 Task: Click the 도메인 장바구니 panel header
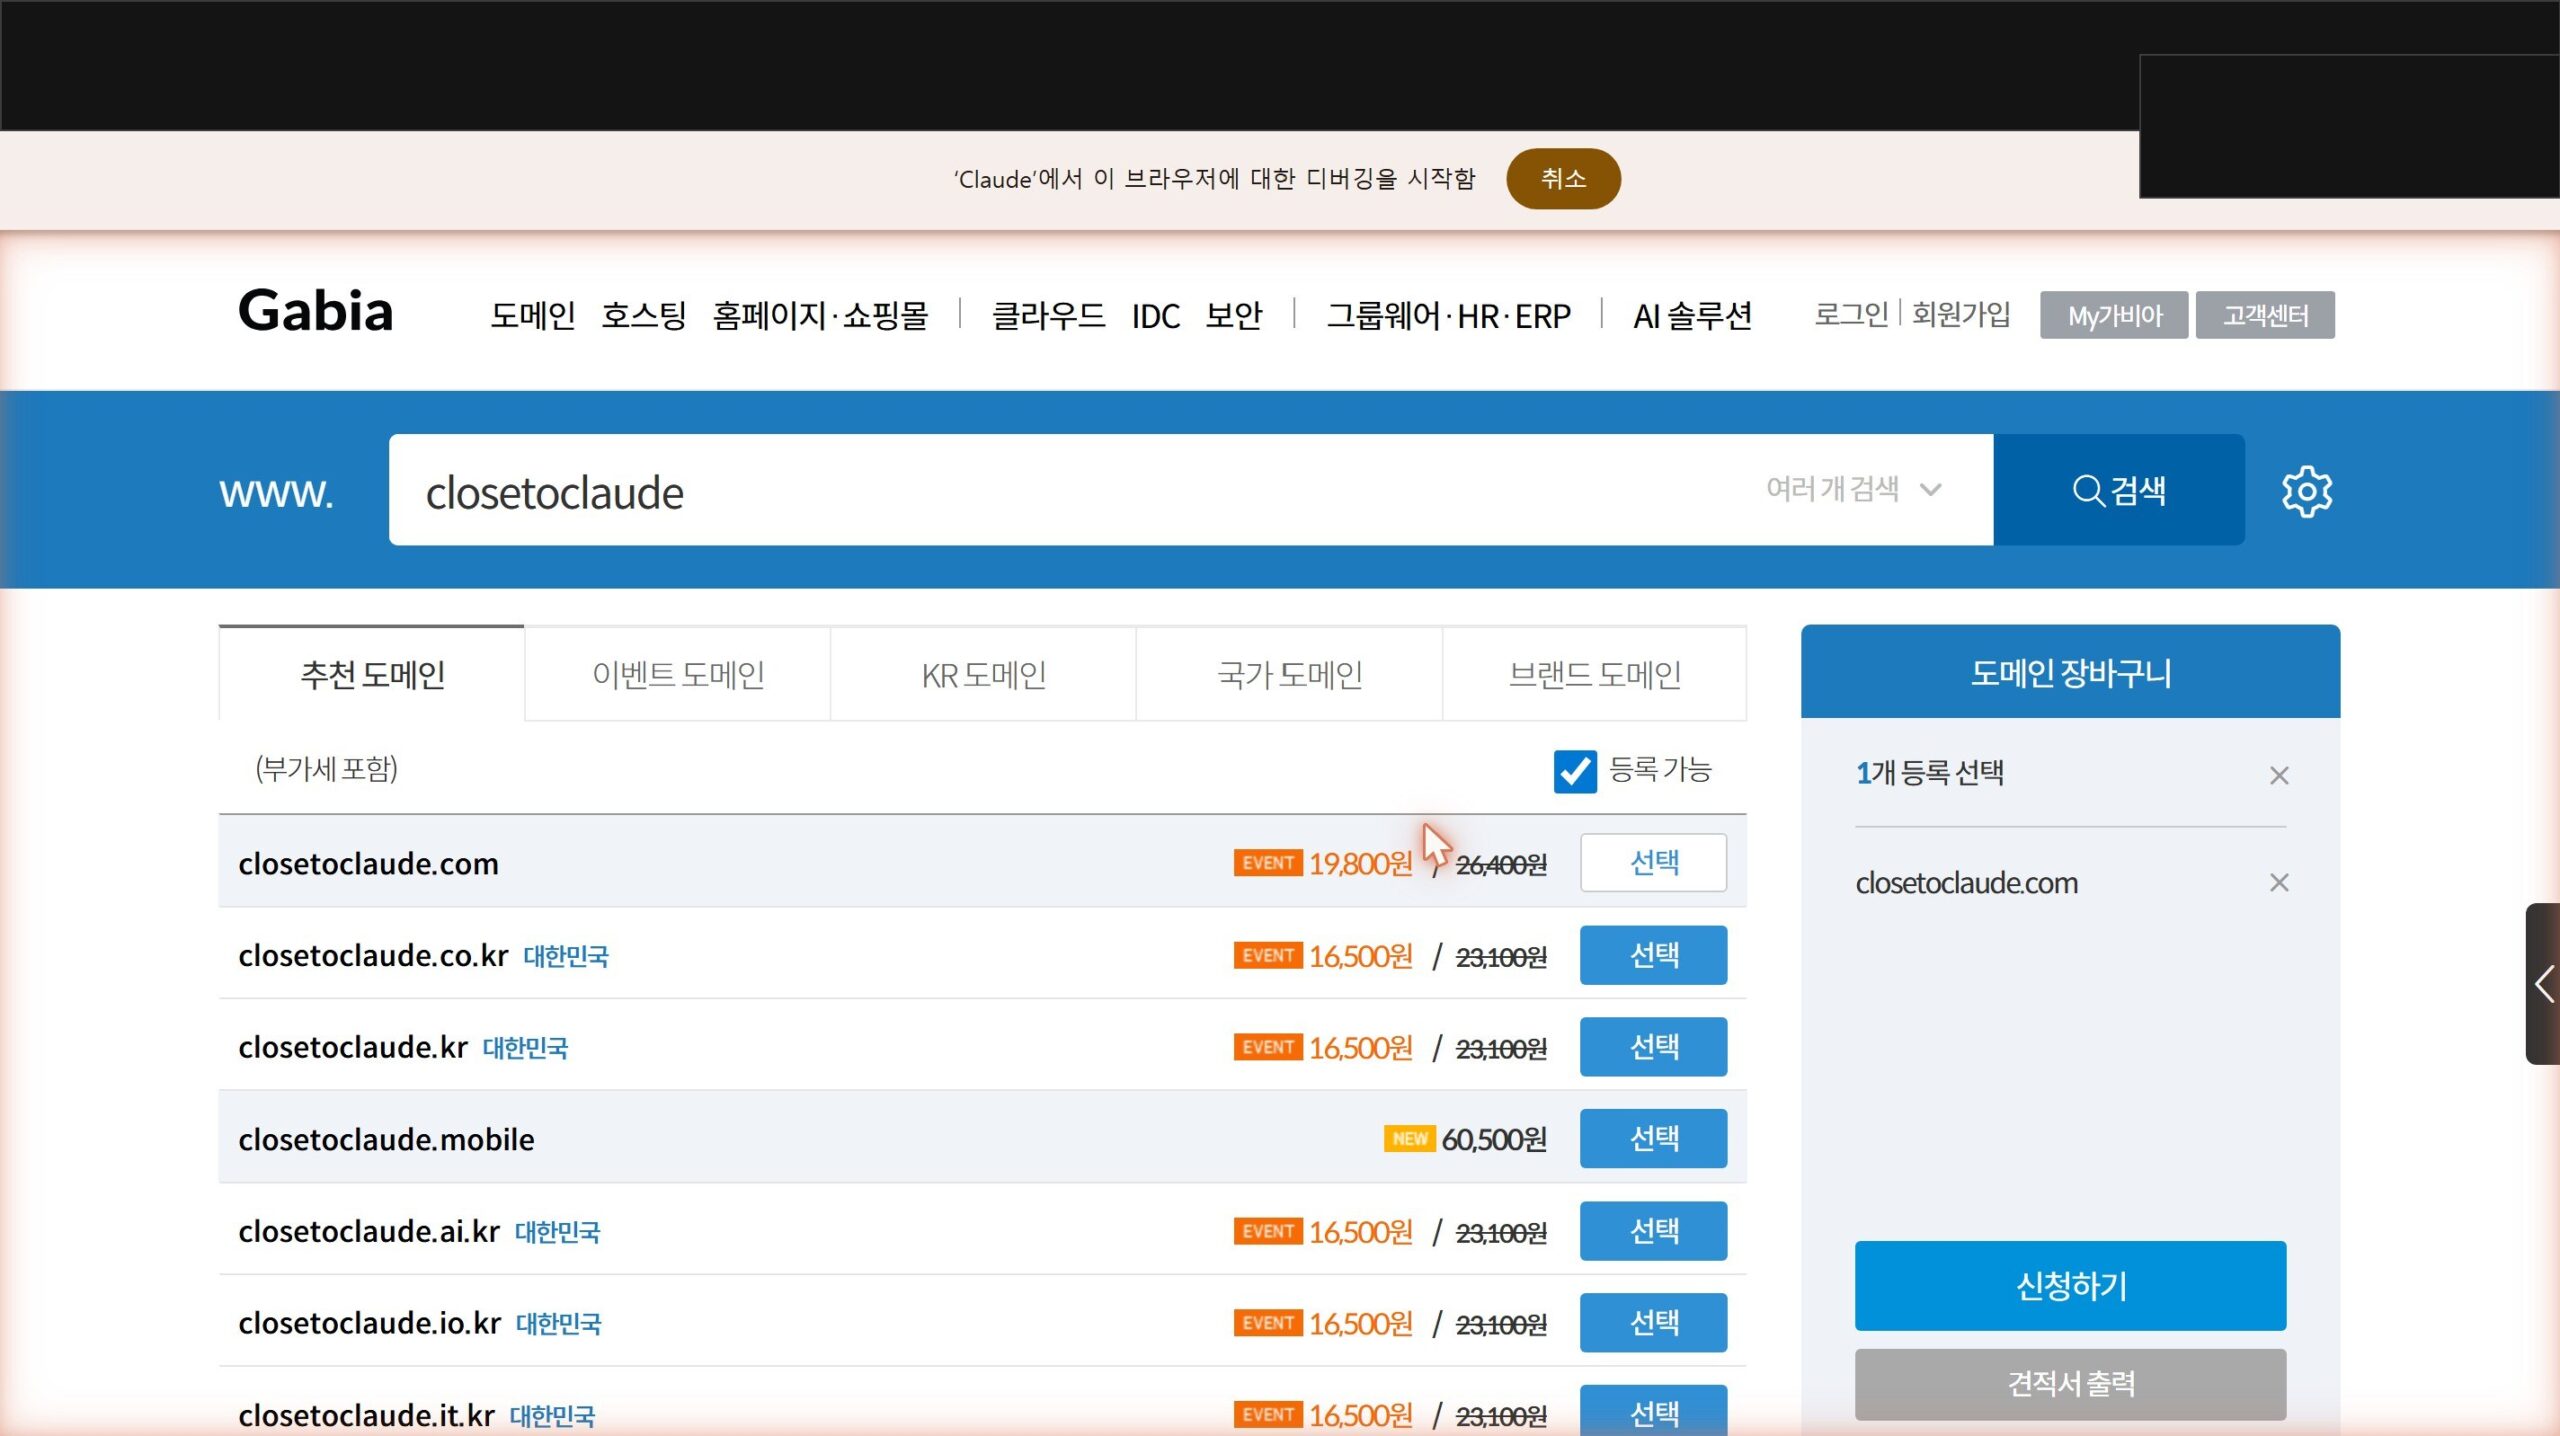pos(2070,672)
